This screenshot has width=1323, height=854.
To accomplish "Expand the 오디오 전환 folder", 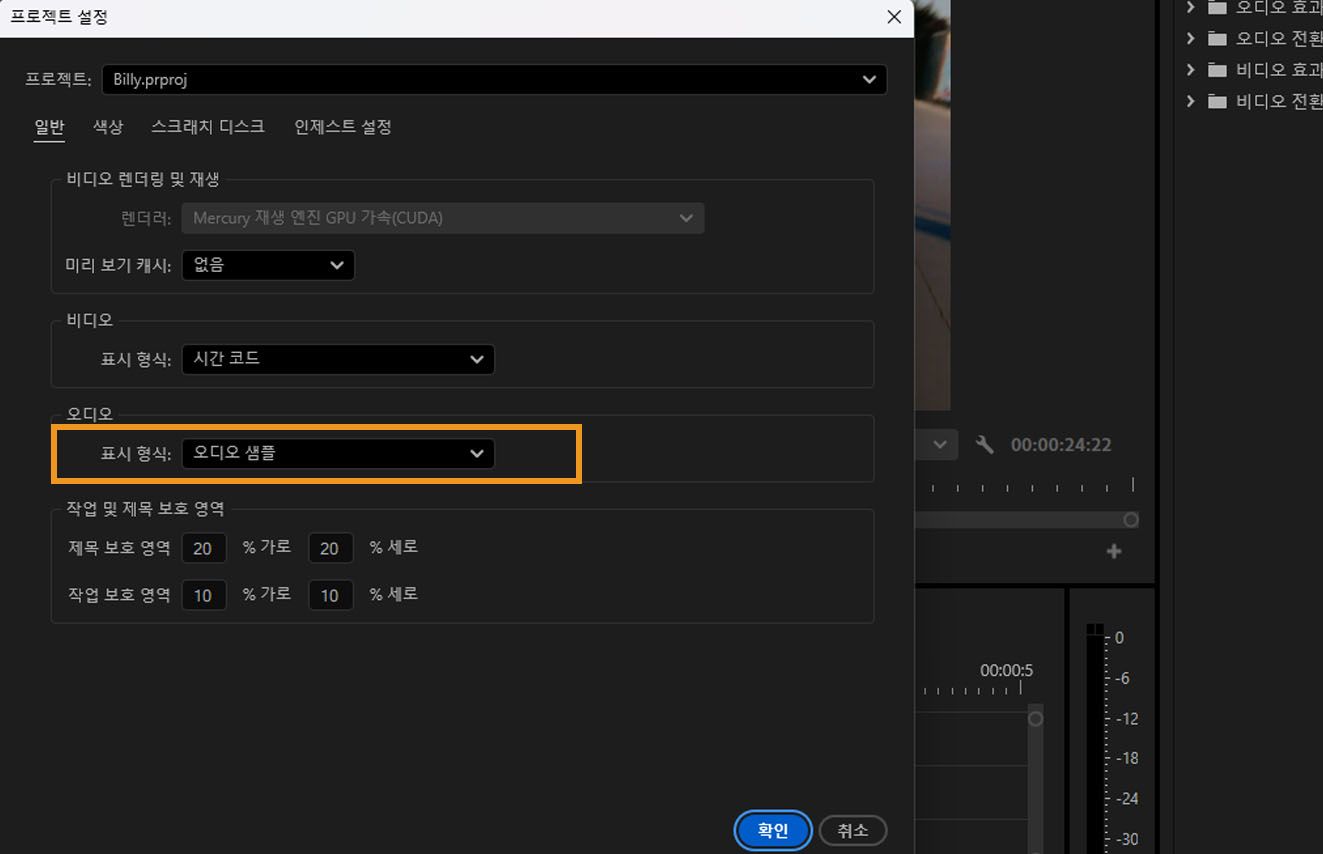I will [x=1190, y=39].
